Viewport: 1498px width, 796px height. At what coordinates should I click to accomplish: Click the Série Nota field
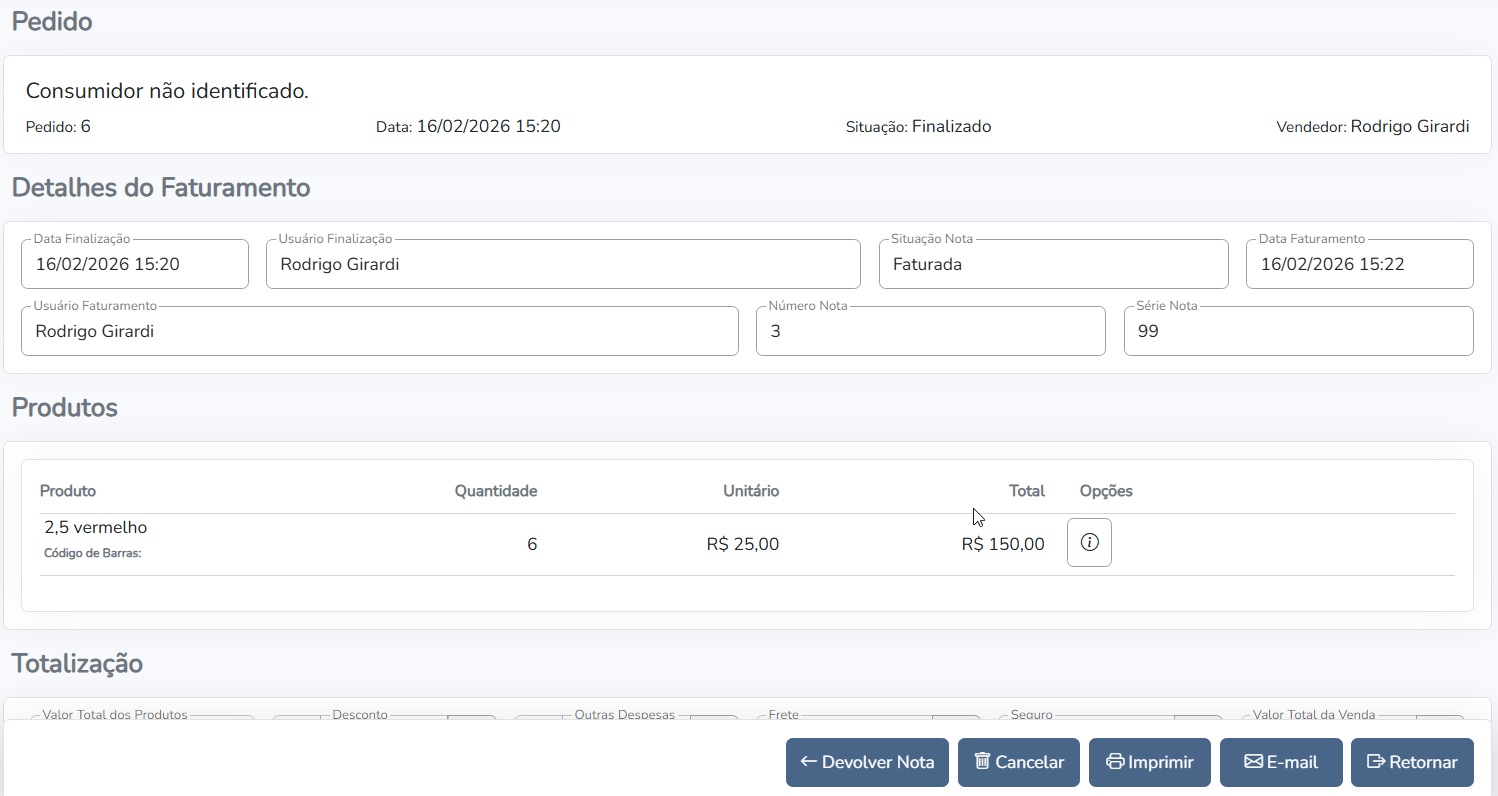click(1297, 331)
